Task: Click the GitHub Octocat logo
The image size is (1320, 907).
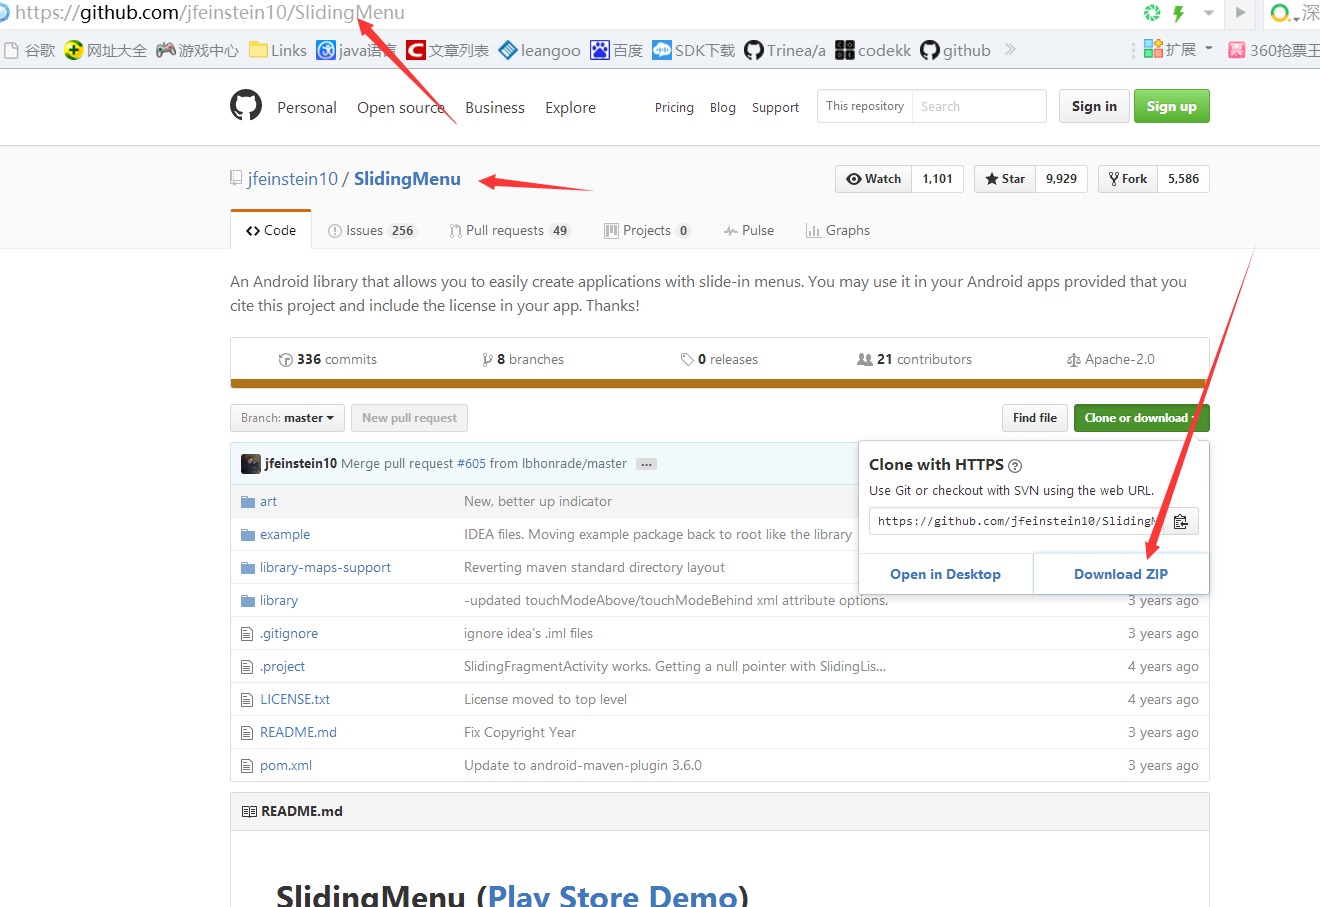Action: click(x=246, y=105)
